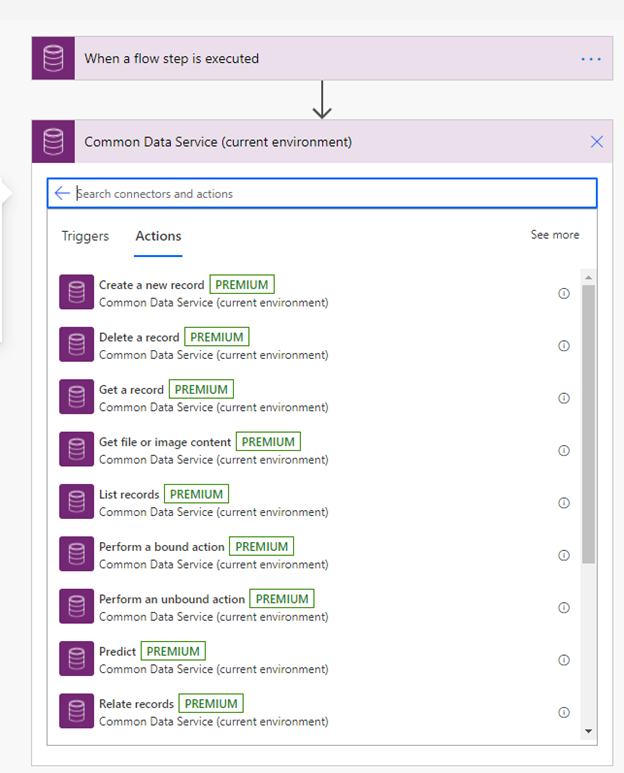Choose 'Relate records' action

tap(315, 711)
